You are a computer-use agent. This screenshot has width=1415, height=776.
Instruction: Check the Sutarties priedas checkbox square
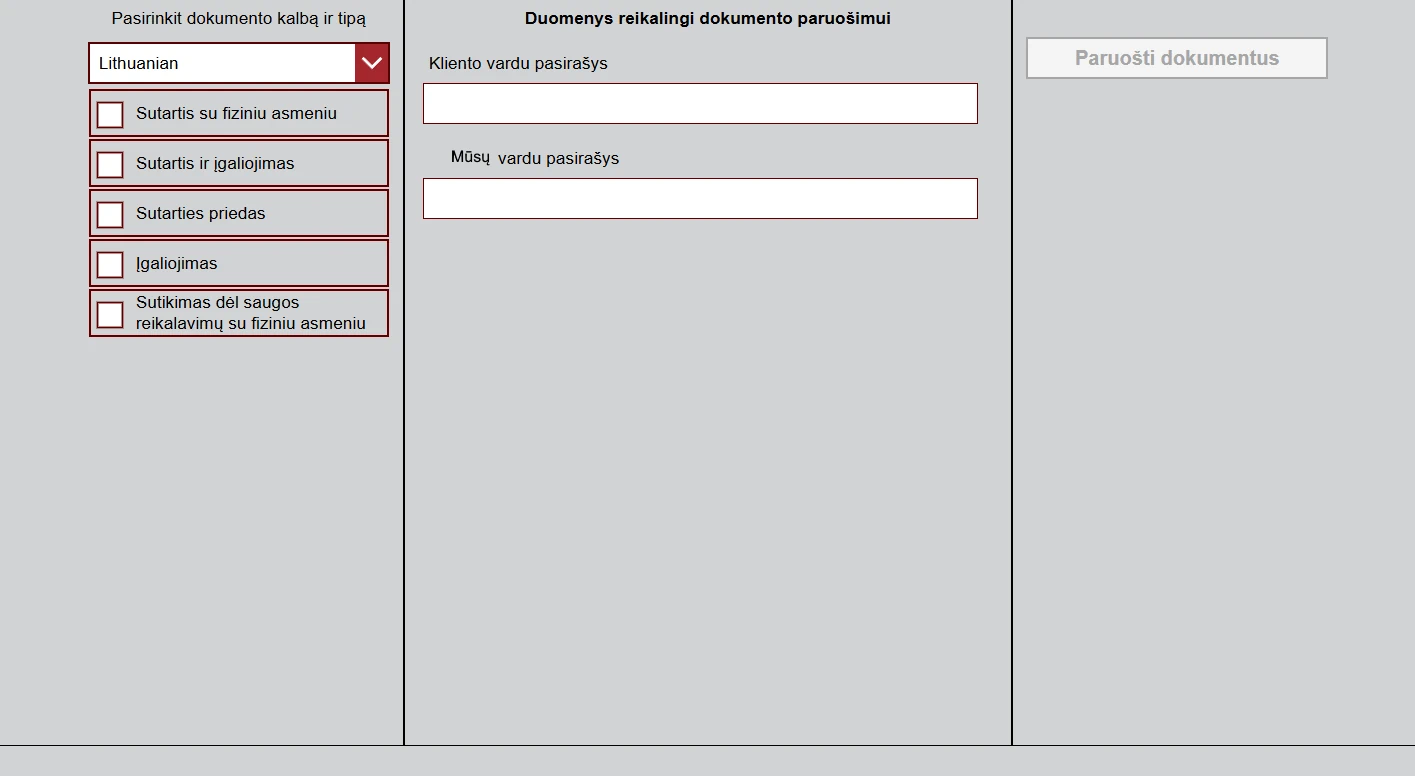tap(110, 214)
